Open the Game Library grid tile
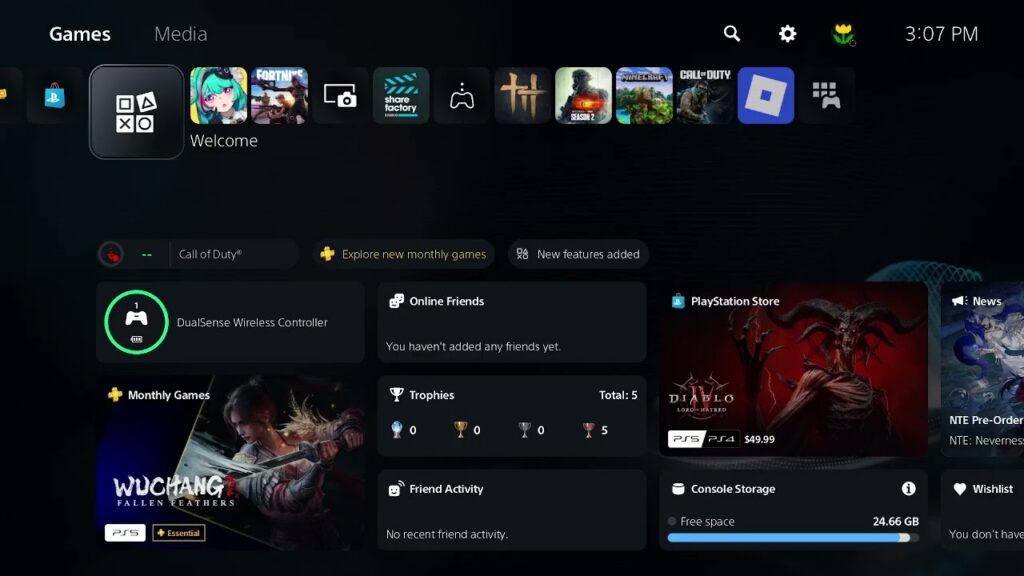1024x576 pixels. pos(826,95)
